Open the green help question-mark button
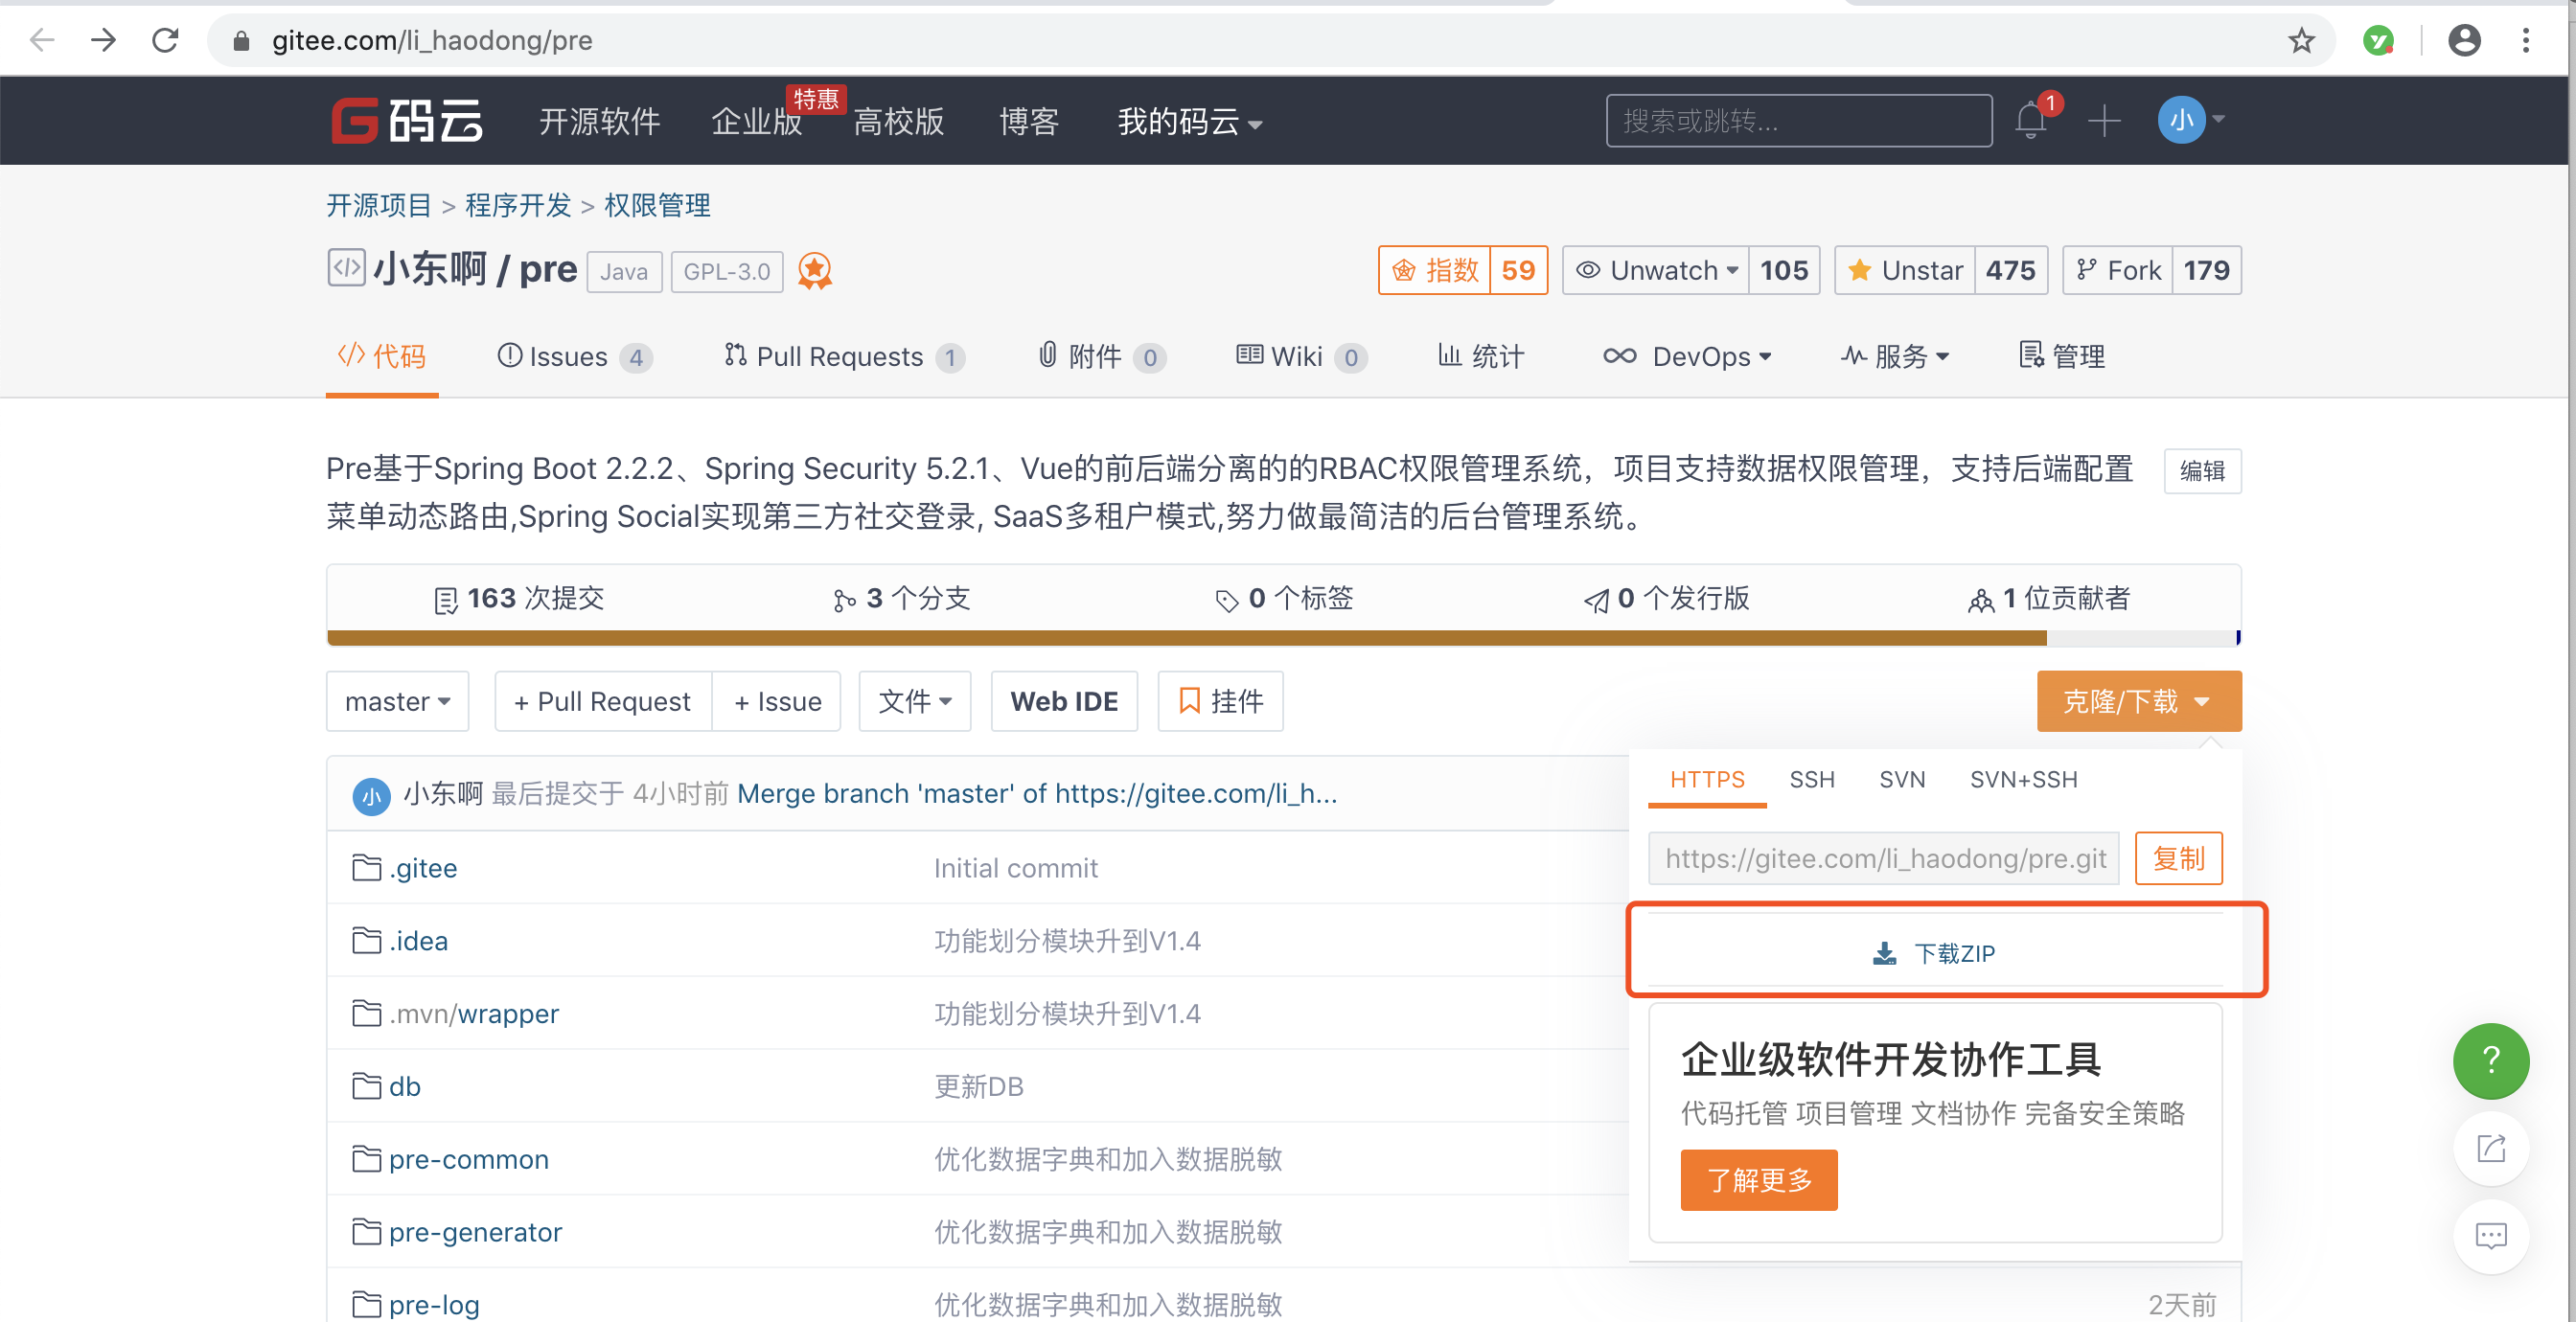 pos(2490,1060)
